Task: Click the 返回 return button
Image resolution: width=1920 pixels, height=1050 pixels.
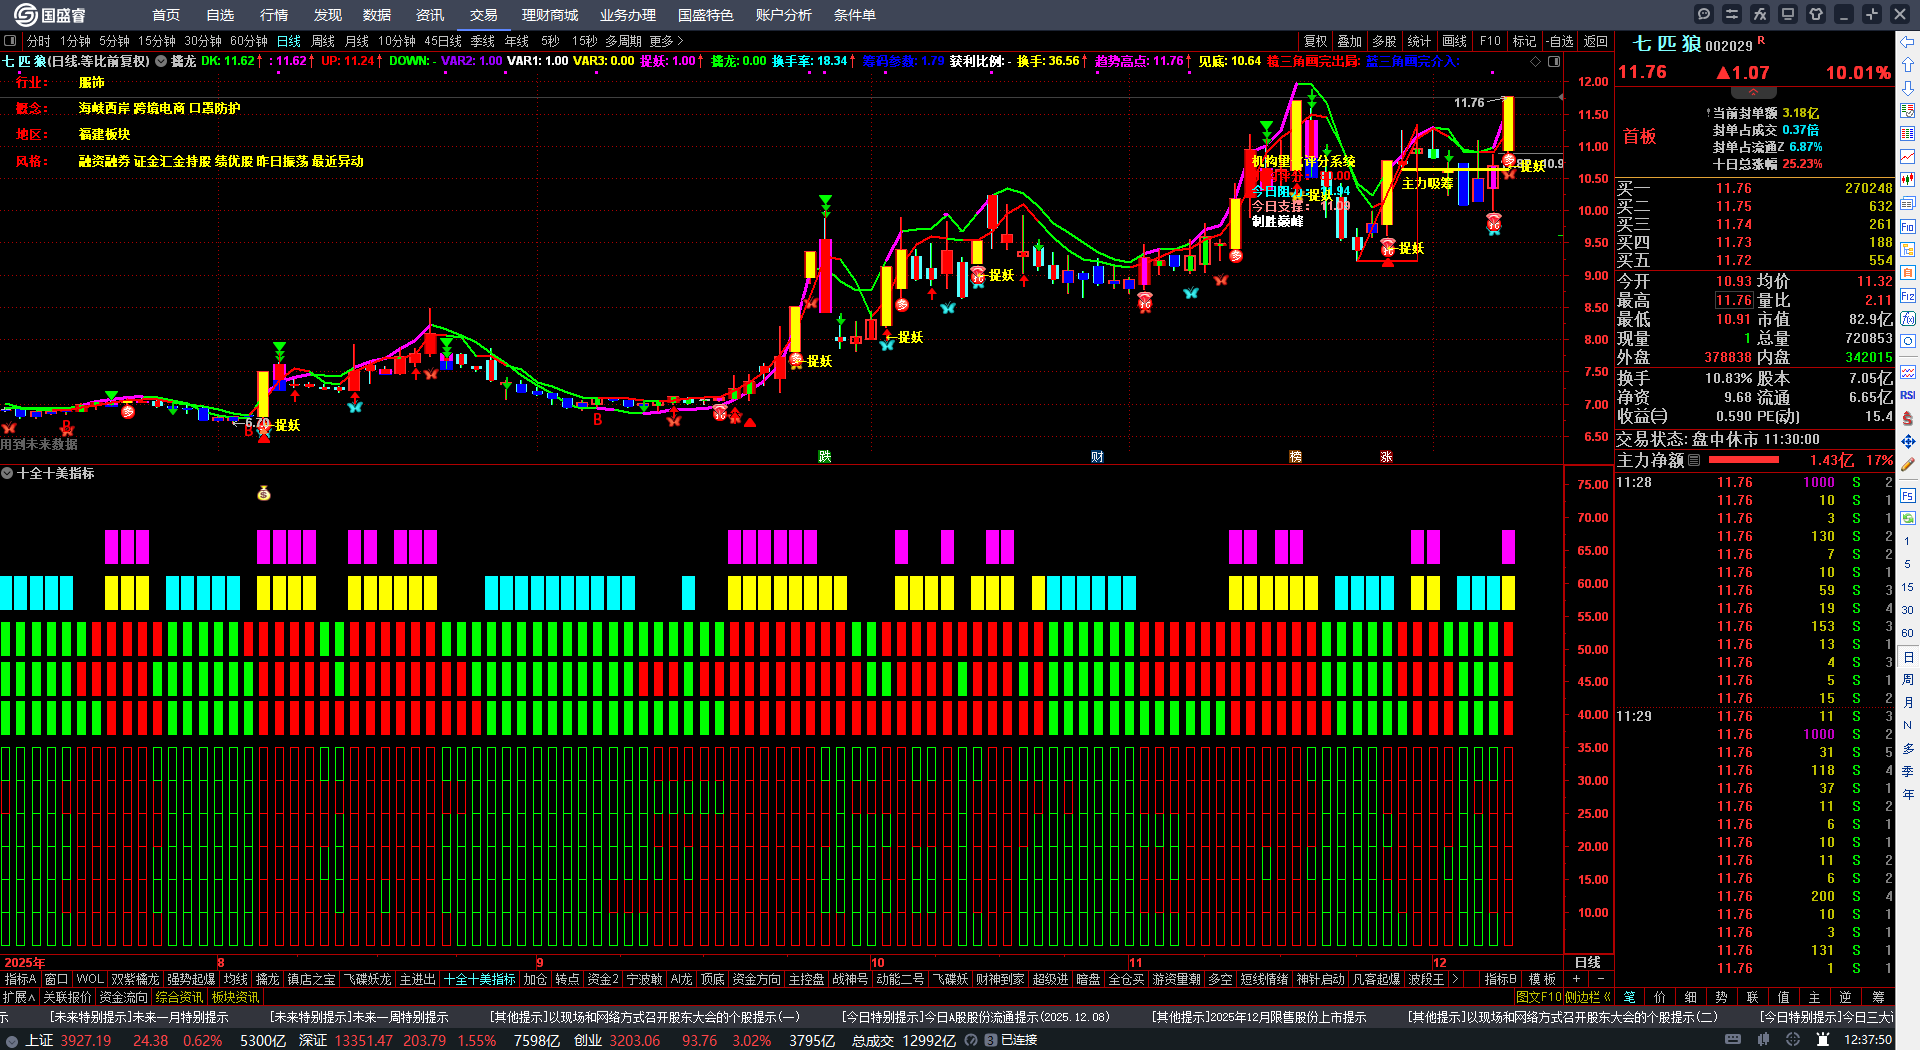Action: (1596, 41)
